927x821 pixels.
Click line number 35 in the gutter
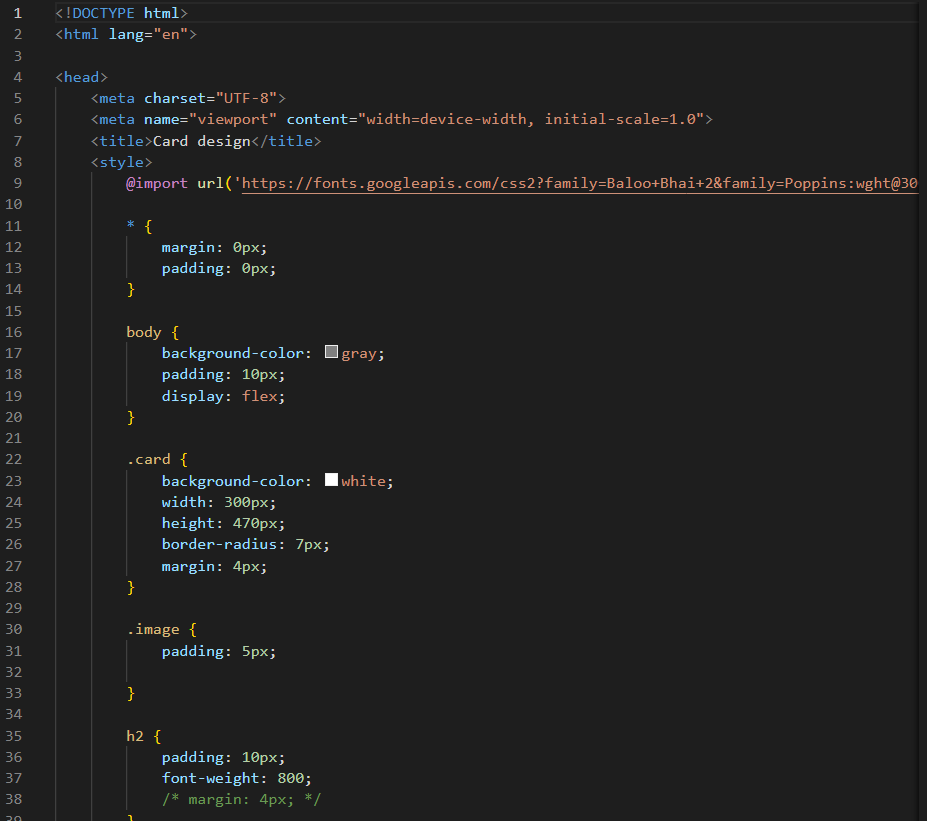14,736
